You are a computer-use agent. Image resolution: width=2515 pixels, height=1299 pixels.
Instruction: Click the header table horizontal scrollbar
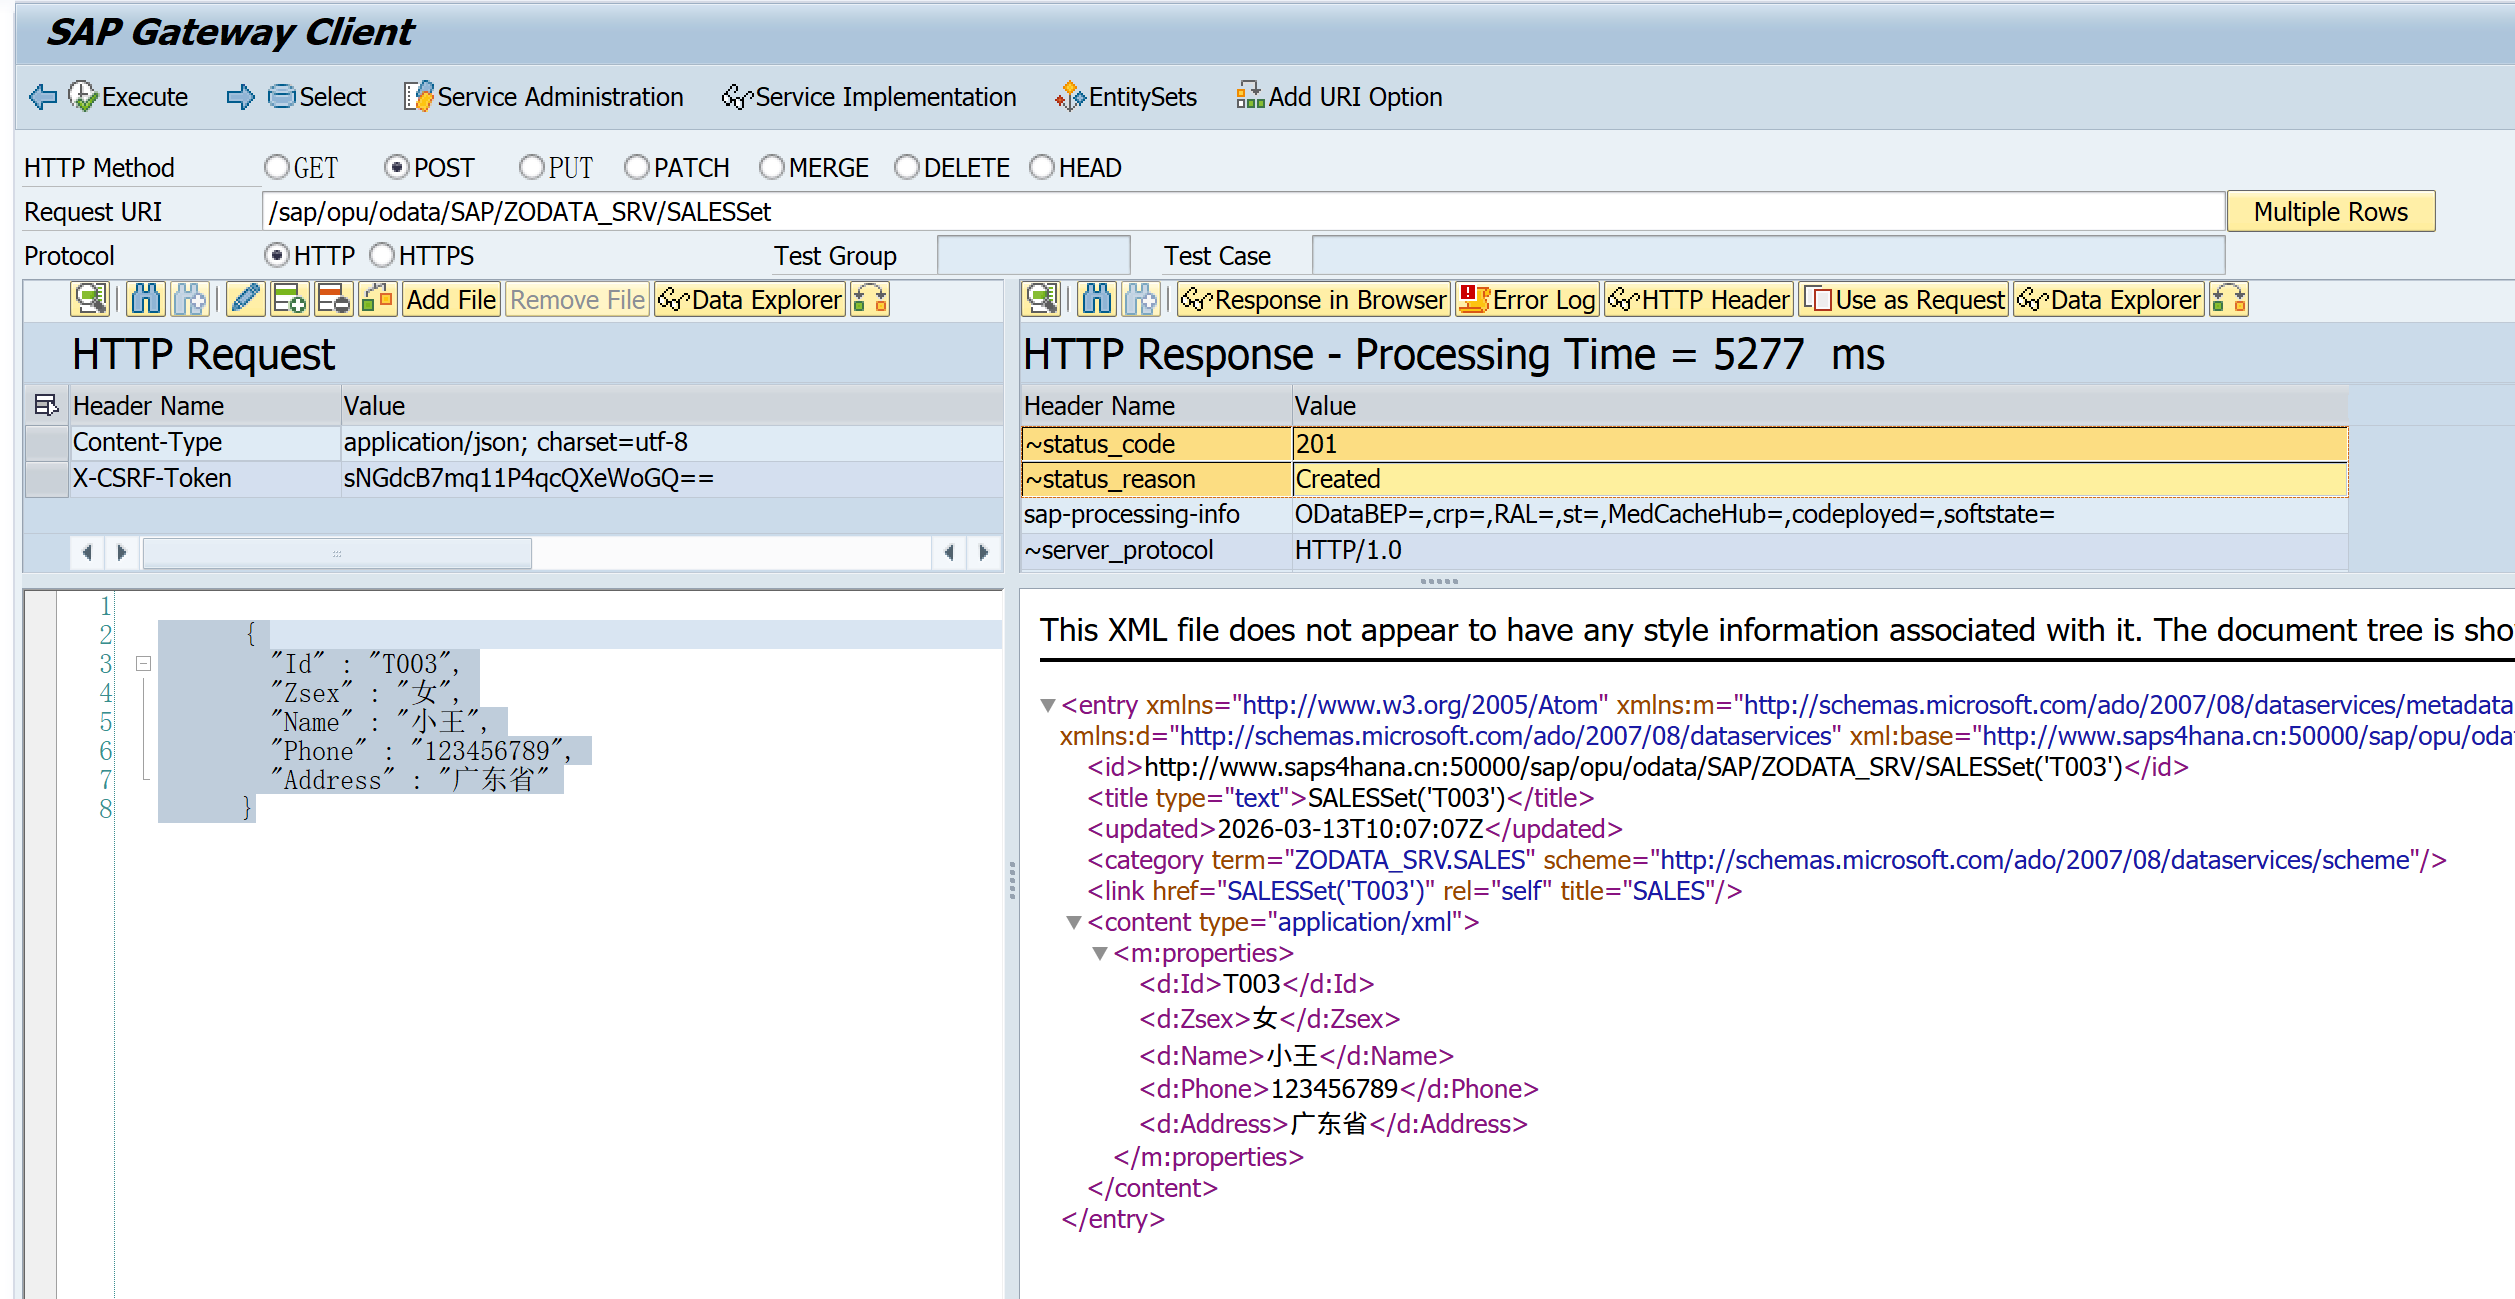point(337,553)
